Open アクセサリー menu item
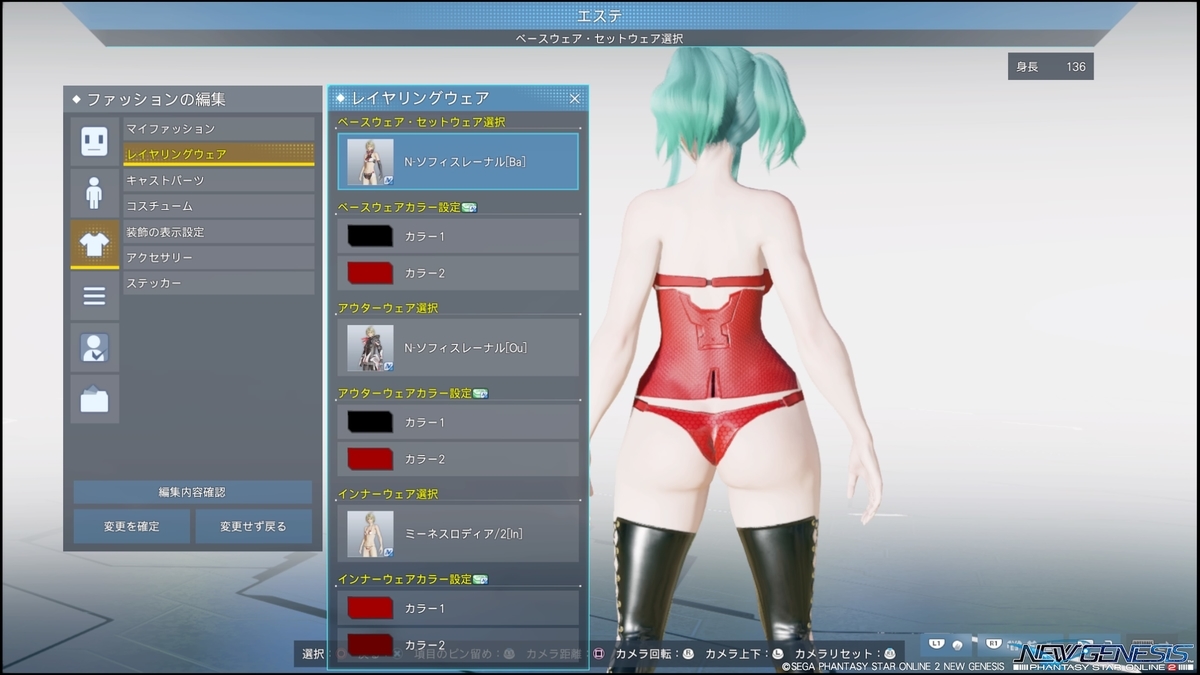1200x675 pixels. (219, 258)
